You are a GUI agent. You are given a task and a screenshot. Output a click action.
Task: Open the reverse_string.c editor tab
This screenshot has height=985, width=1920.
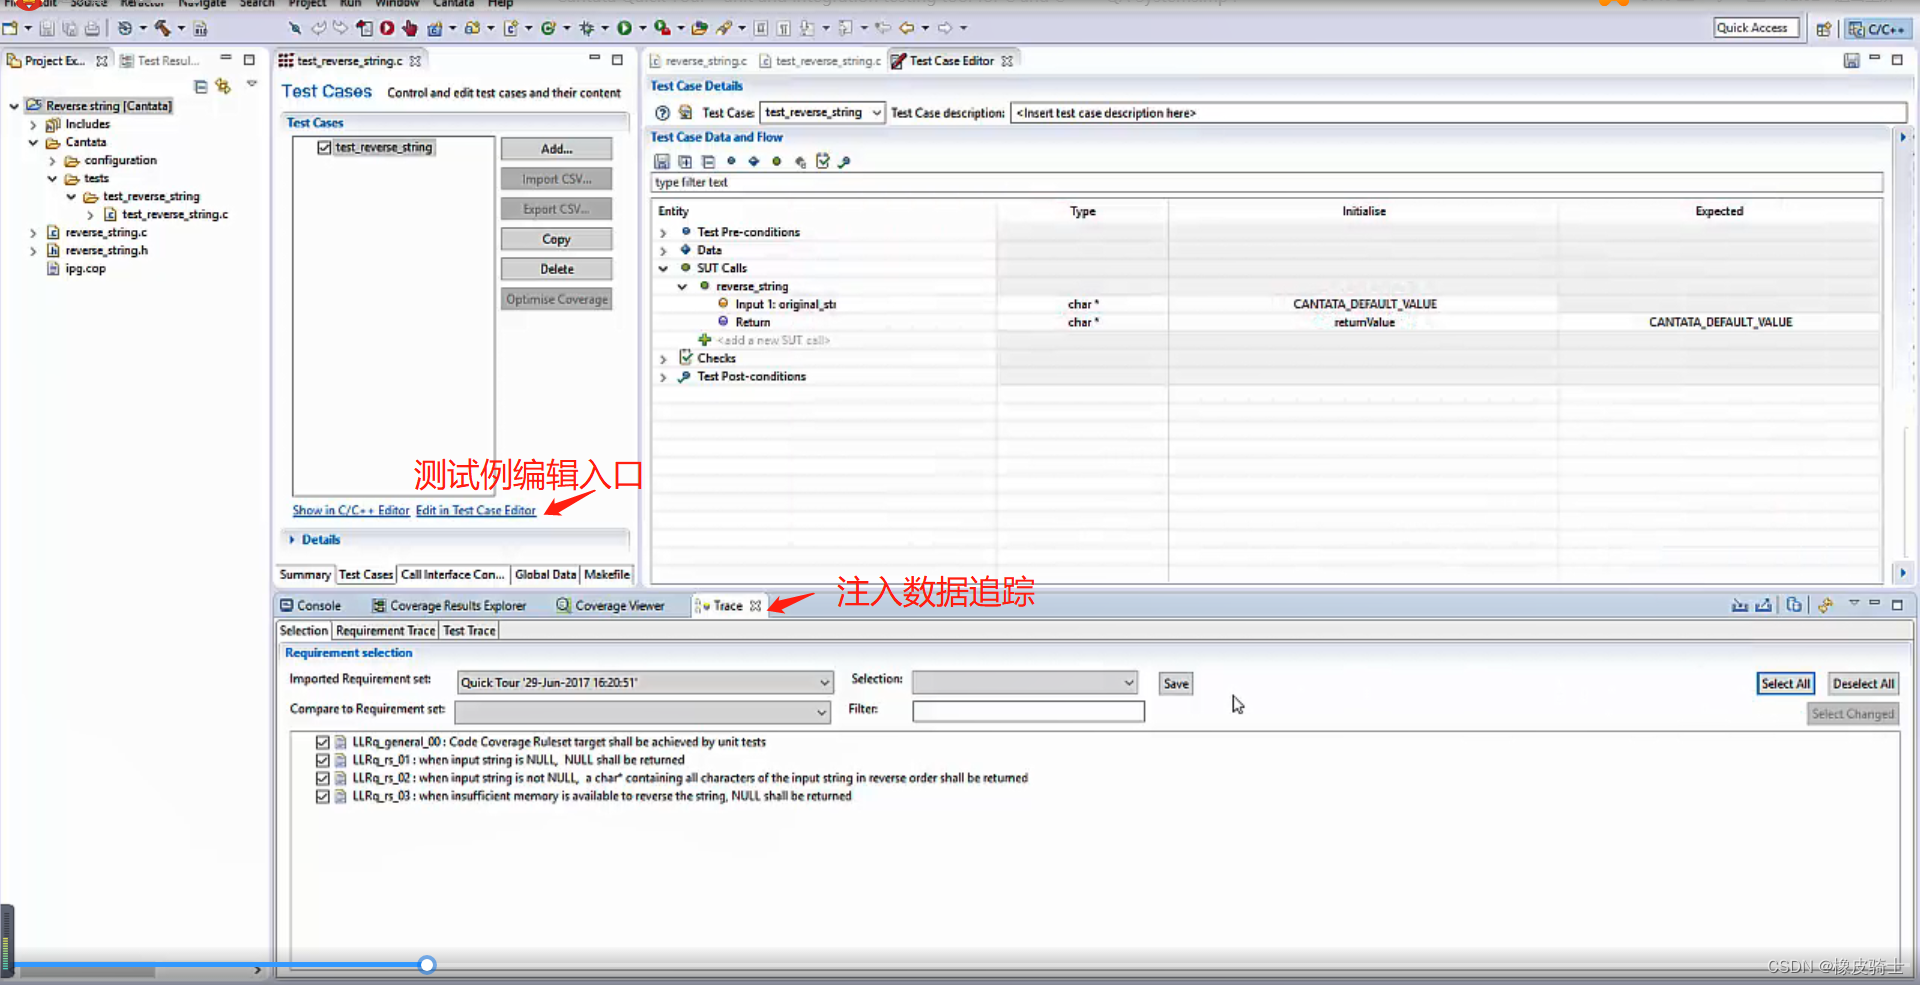point(698,61)
